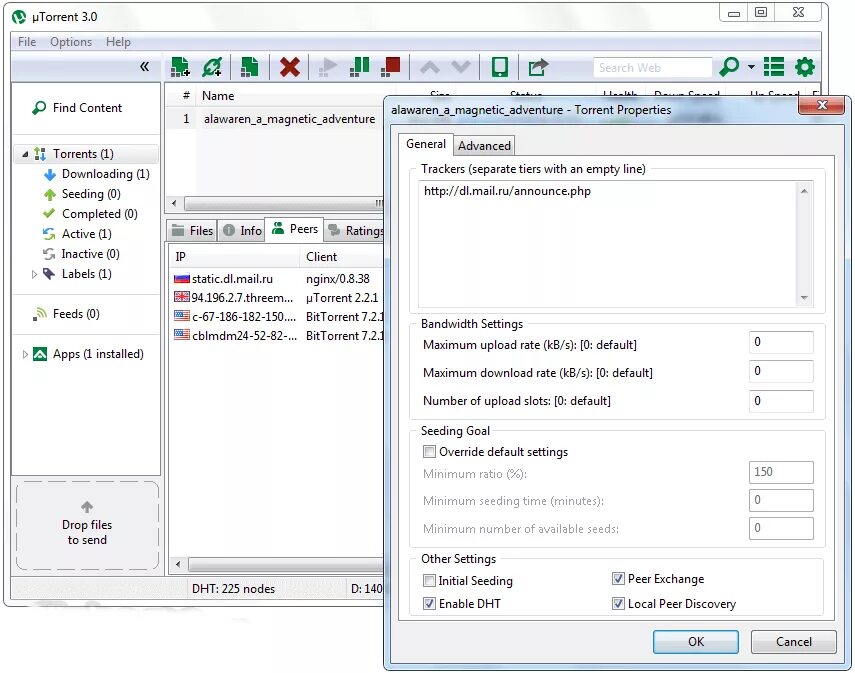Open the search provider dropdown arrow
Image resolution: width=855 pixels, height=673 pixels.
click(751, 67)
